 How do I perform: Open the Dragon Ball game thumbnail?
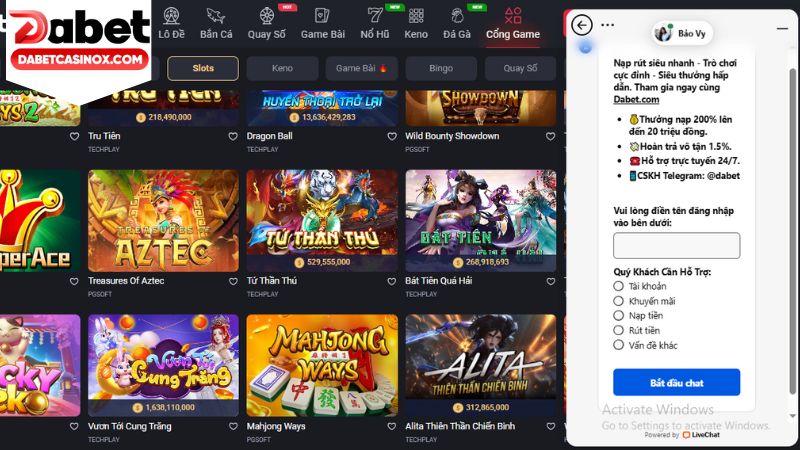[x=322, y=108]
